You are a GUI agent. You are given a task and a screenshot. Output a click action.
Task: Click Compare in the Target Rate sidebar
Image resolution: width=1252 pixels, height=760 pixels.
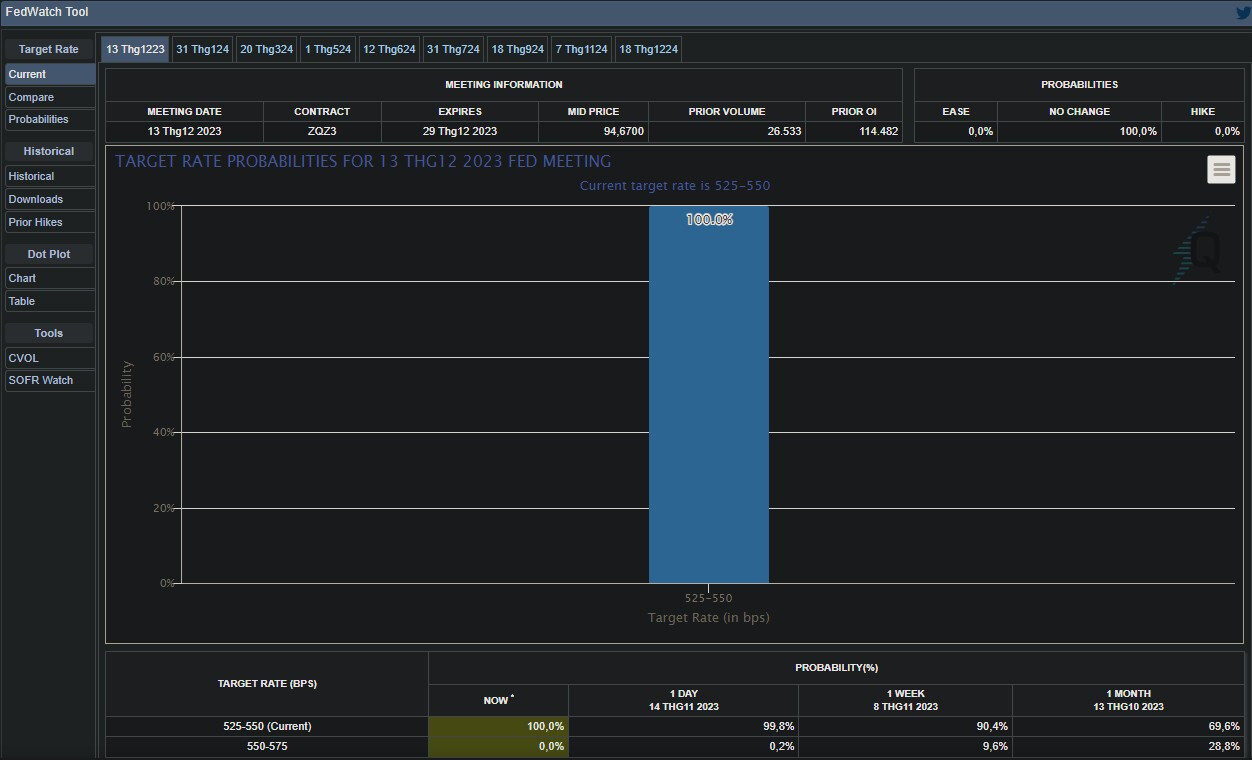pyautogui.click(x=50, y=97)
